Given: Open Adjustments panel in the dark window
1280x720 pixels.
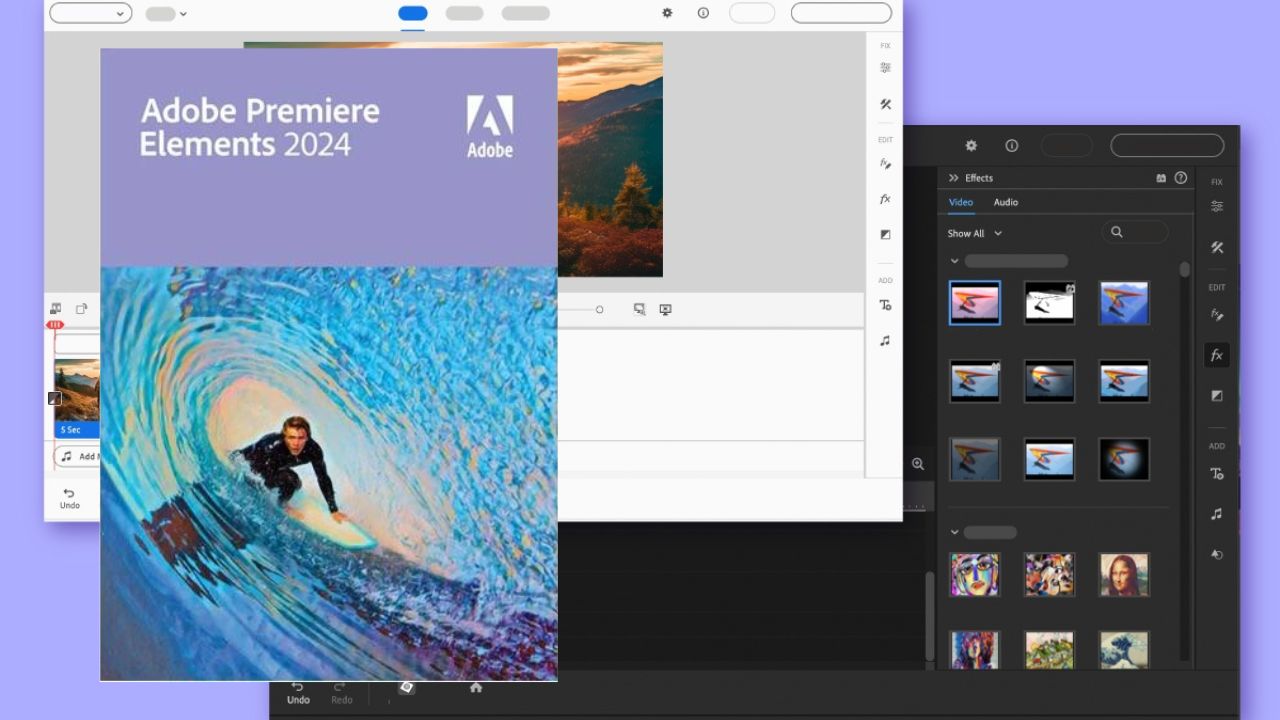Looking at the screenshot, I should (1217, 206).
